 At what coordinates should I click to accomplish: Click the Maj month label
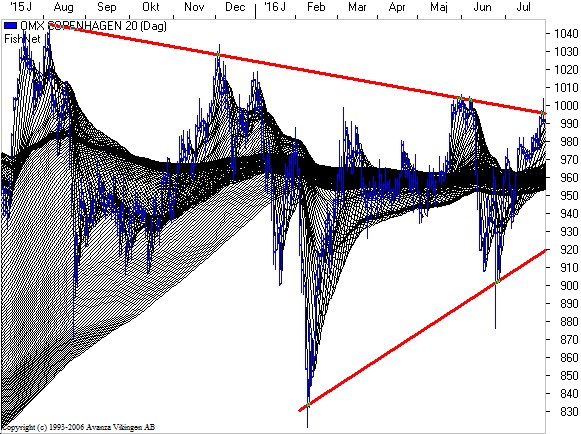(439, 7)
